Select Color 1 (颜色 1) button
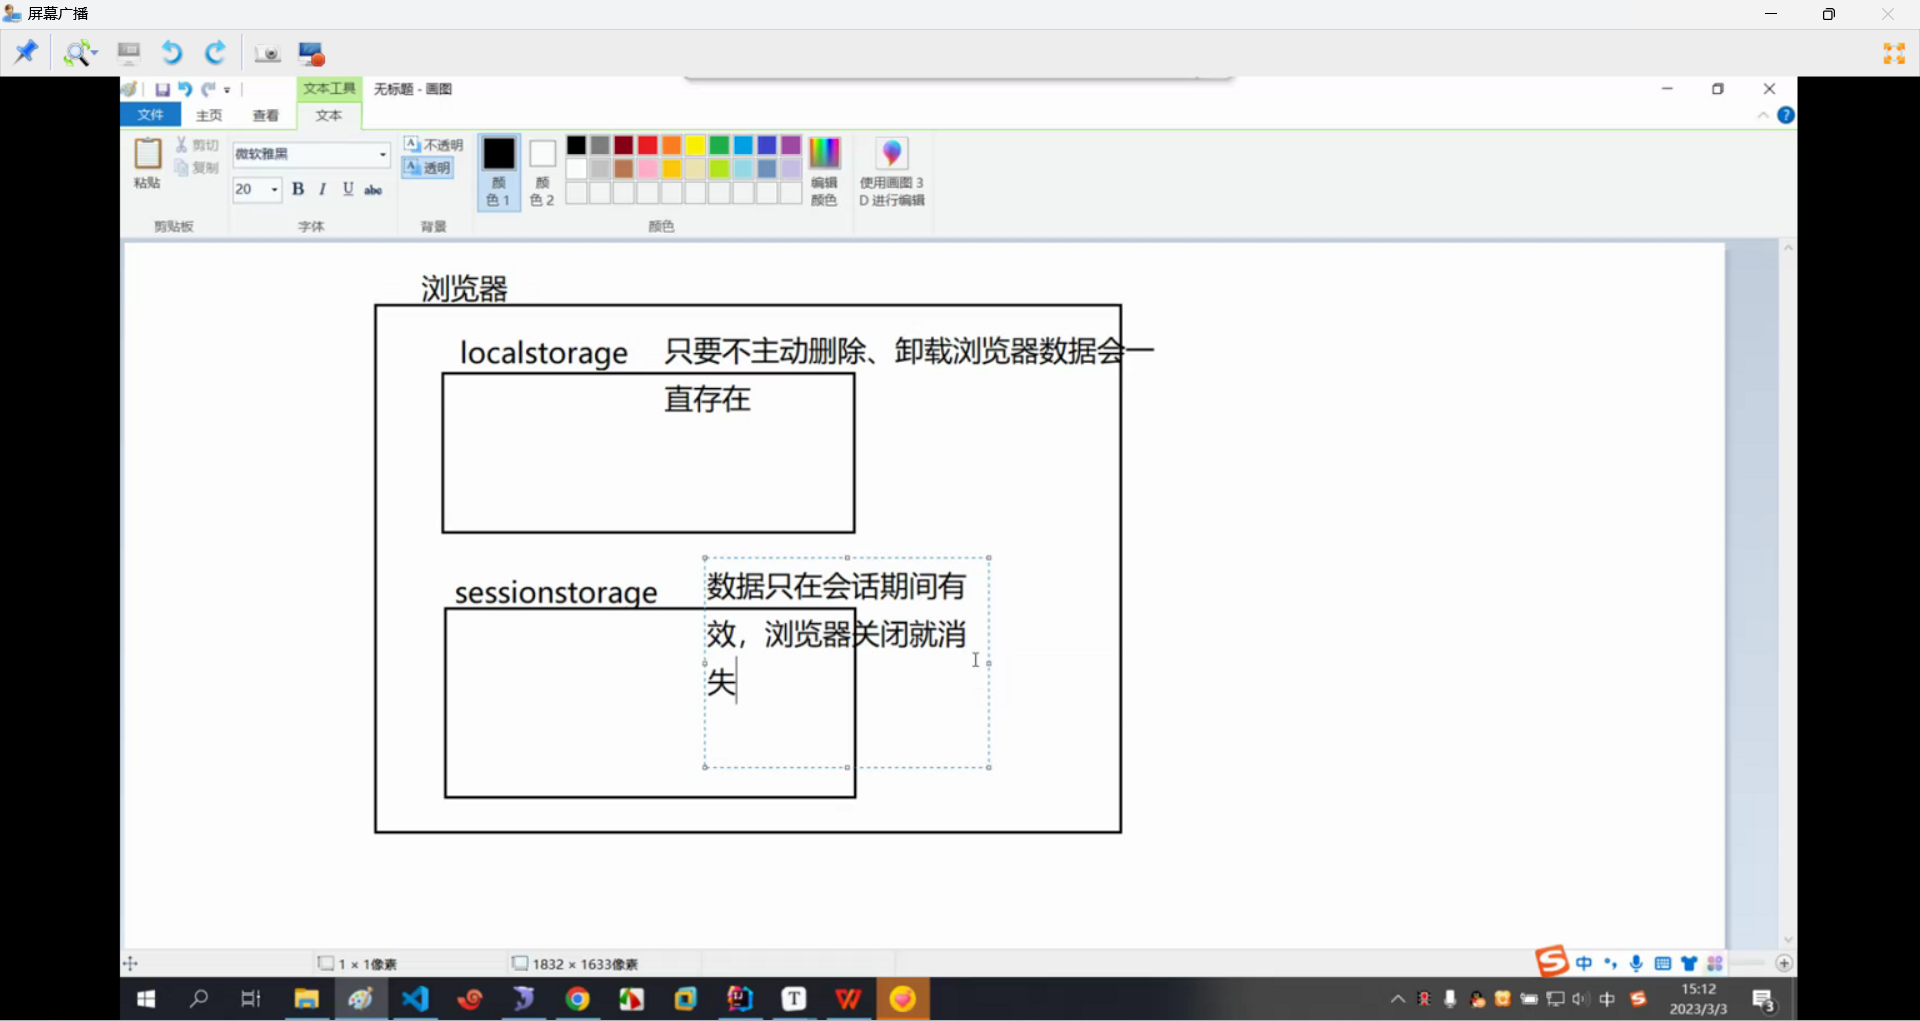Image resolution: width=1920 pixels, height=1021 pixels. point(498,171)
